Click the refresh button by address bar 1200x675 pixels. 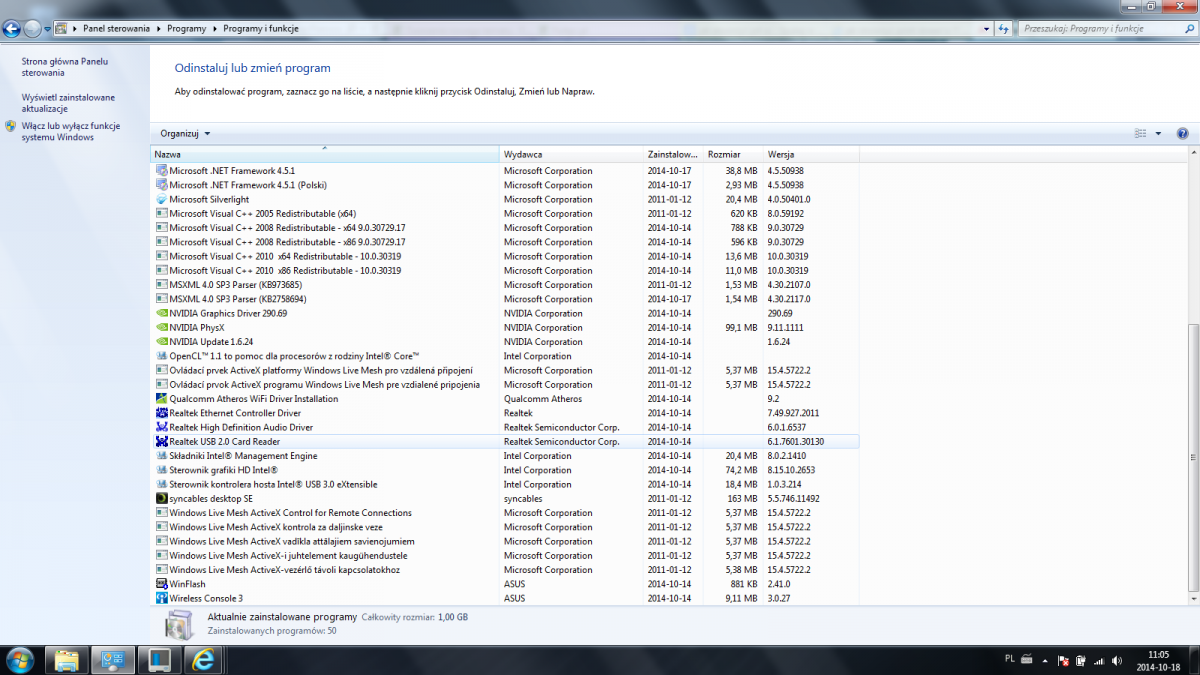tap(1004, 29)
